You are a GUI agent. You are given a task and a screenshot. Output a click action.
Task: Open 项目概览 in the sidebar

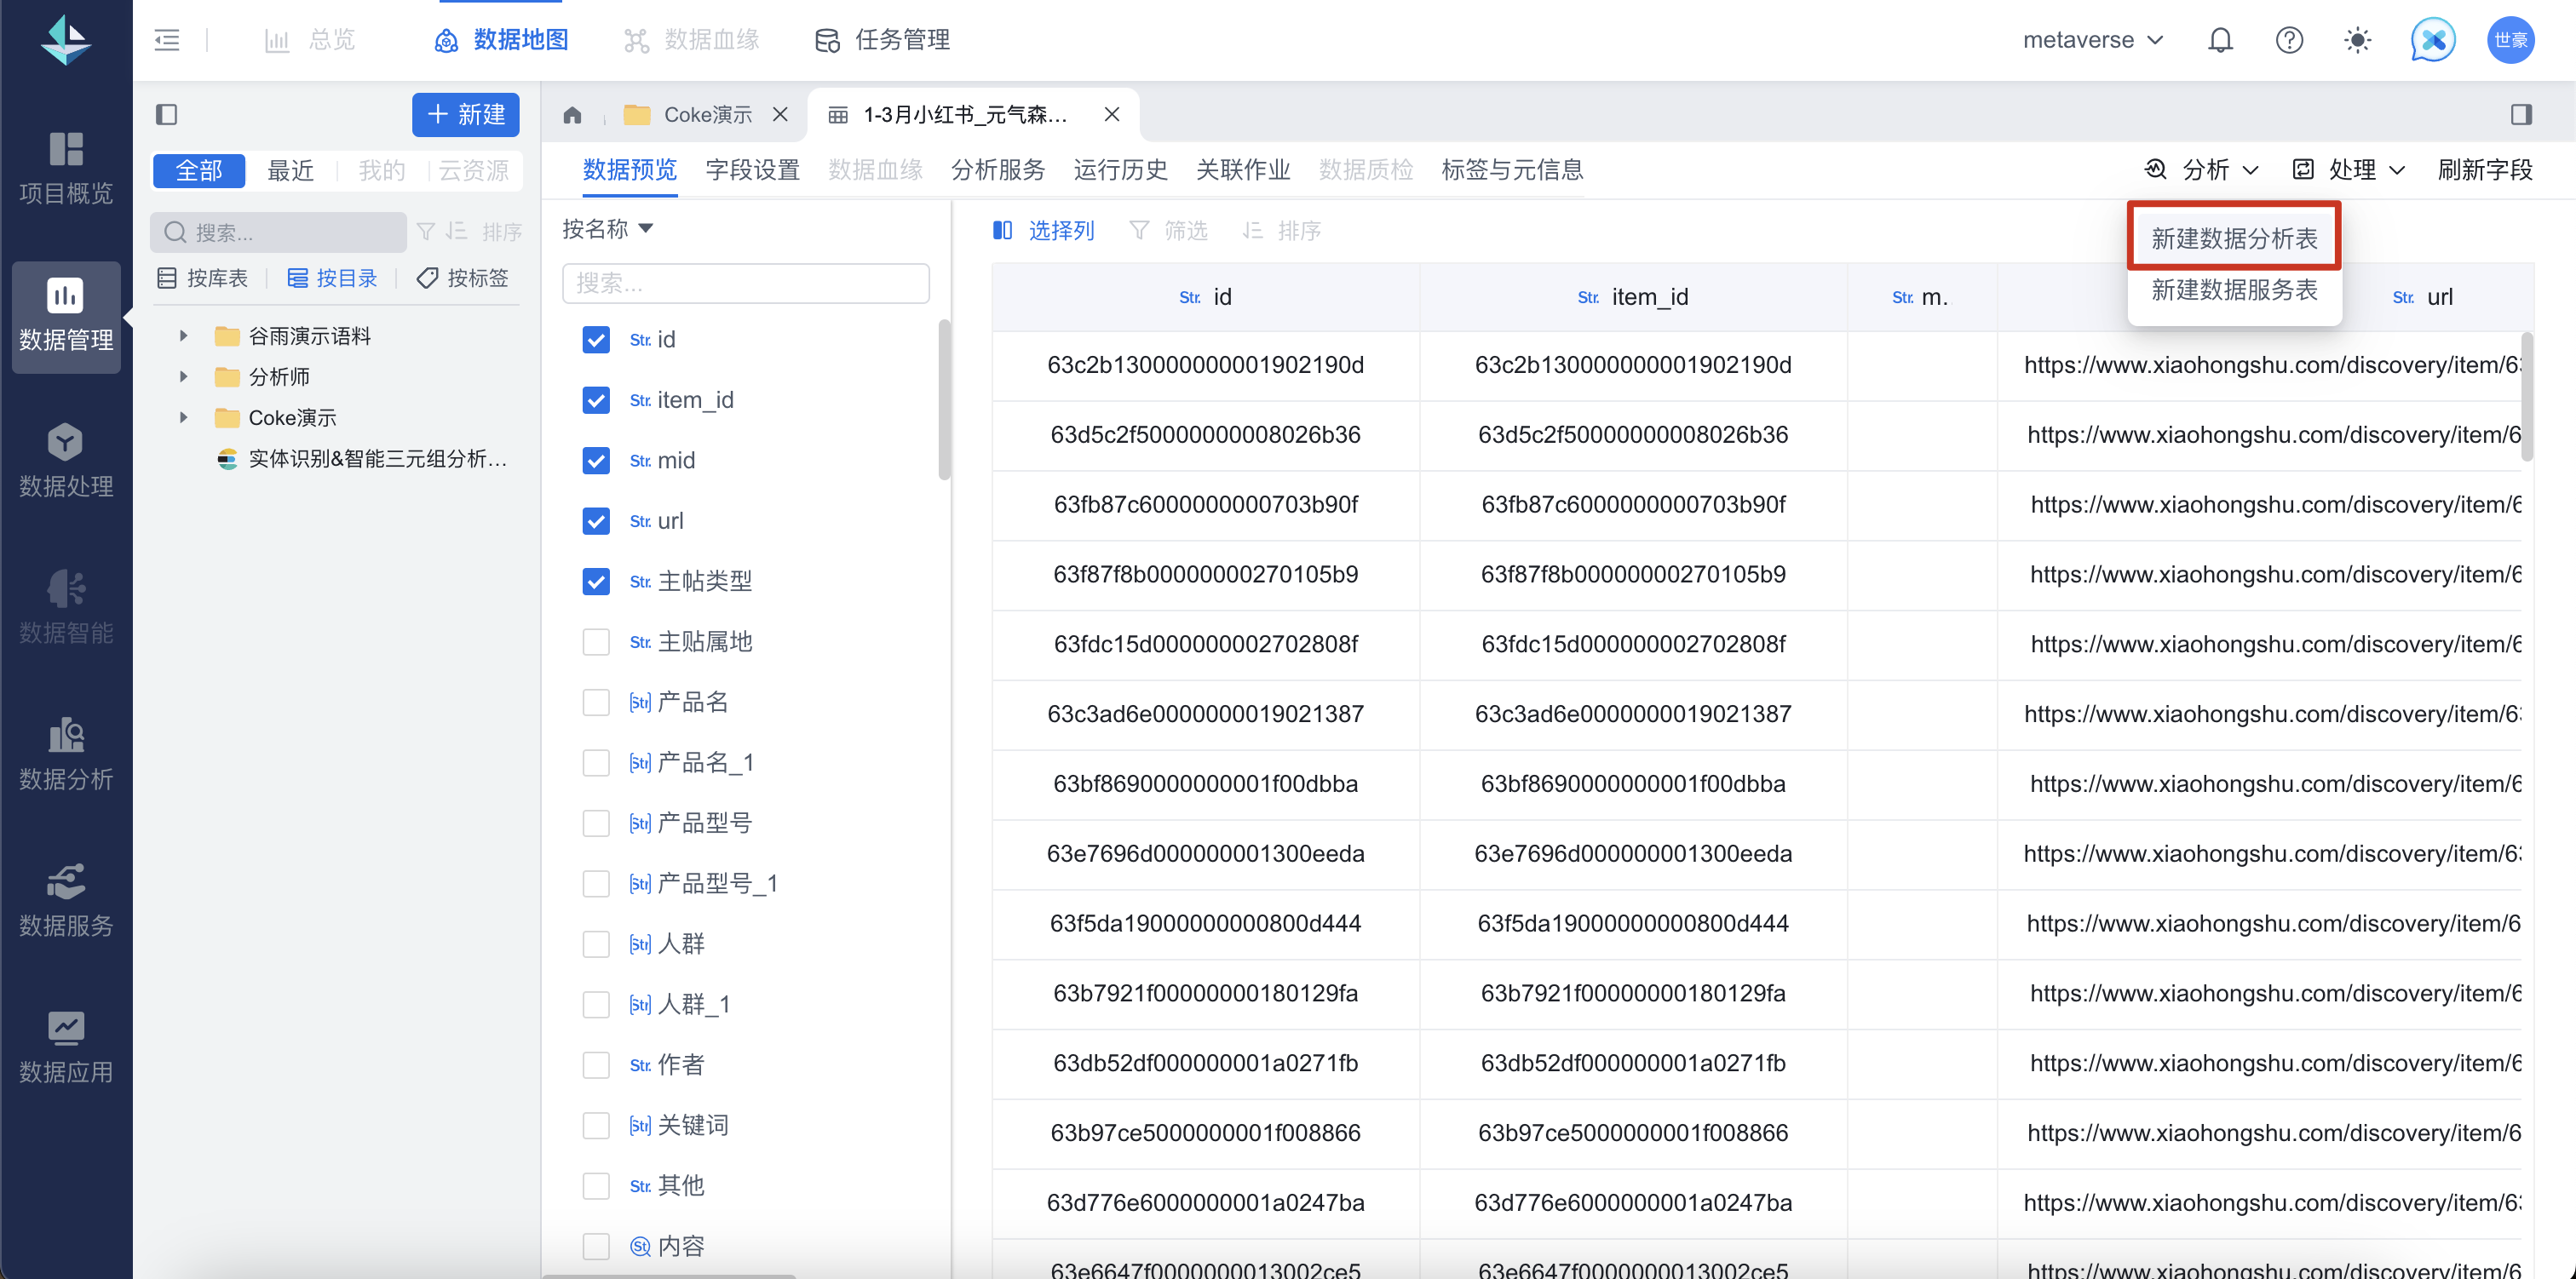point(66,169)
